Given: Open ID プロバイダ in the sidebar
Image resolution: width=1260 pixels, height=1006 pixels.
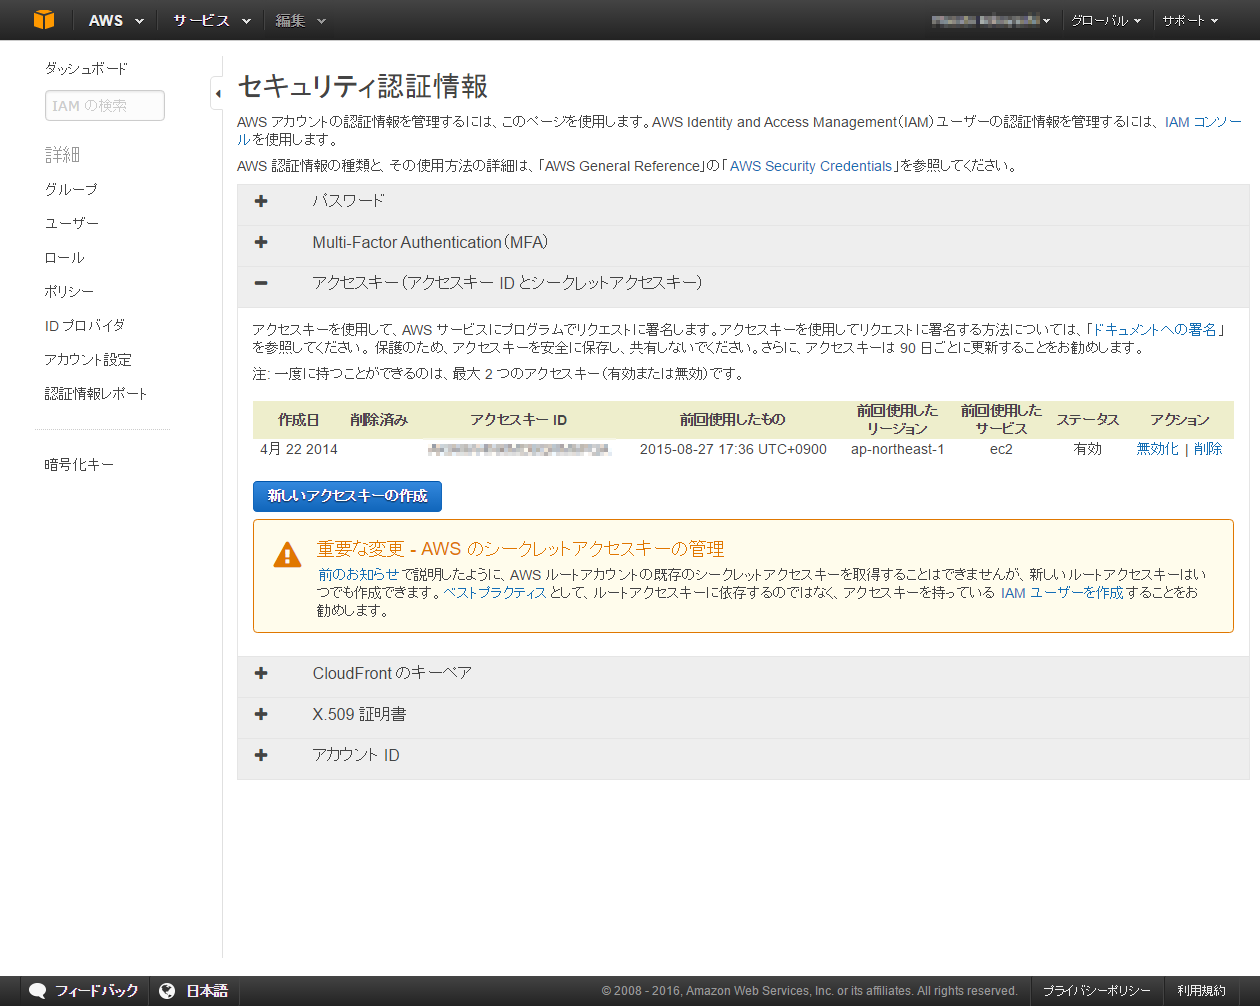Looking at the screenshot, I should point(85,325).
